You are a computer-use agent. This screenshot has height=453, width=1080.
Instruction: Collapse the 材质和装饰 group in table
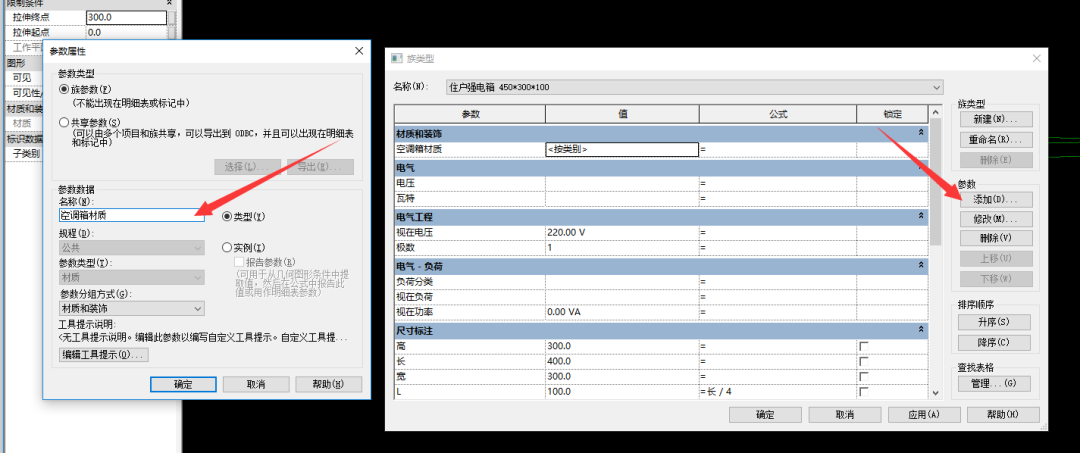tap(922, 131)
